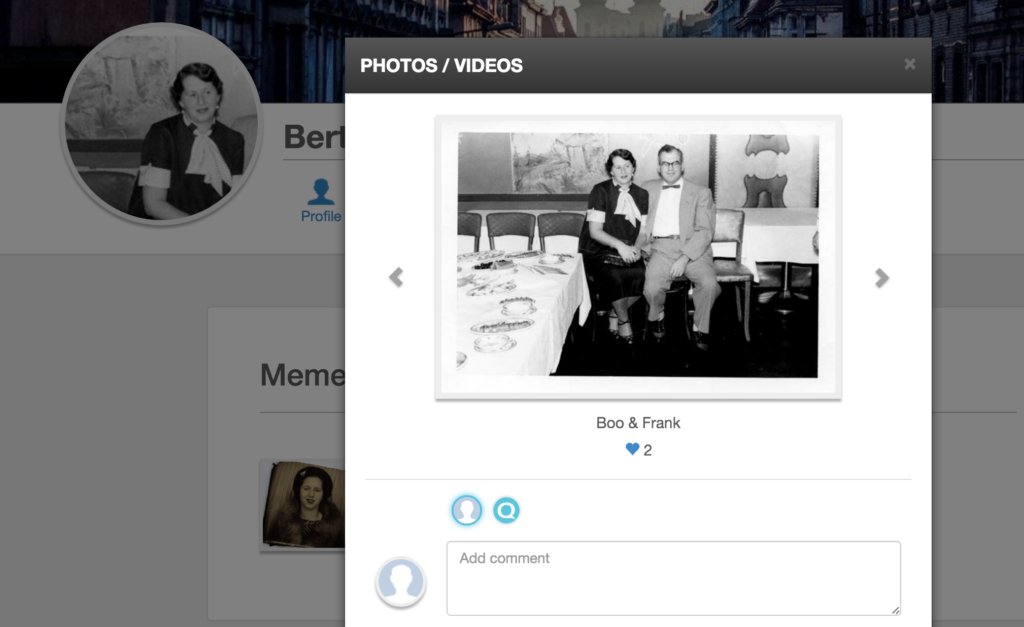Grab the comment box resize handle
The height and width of the screenshot is (627, 1024).
895,609
